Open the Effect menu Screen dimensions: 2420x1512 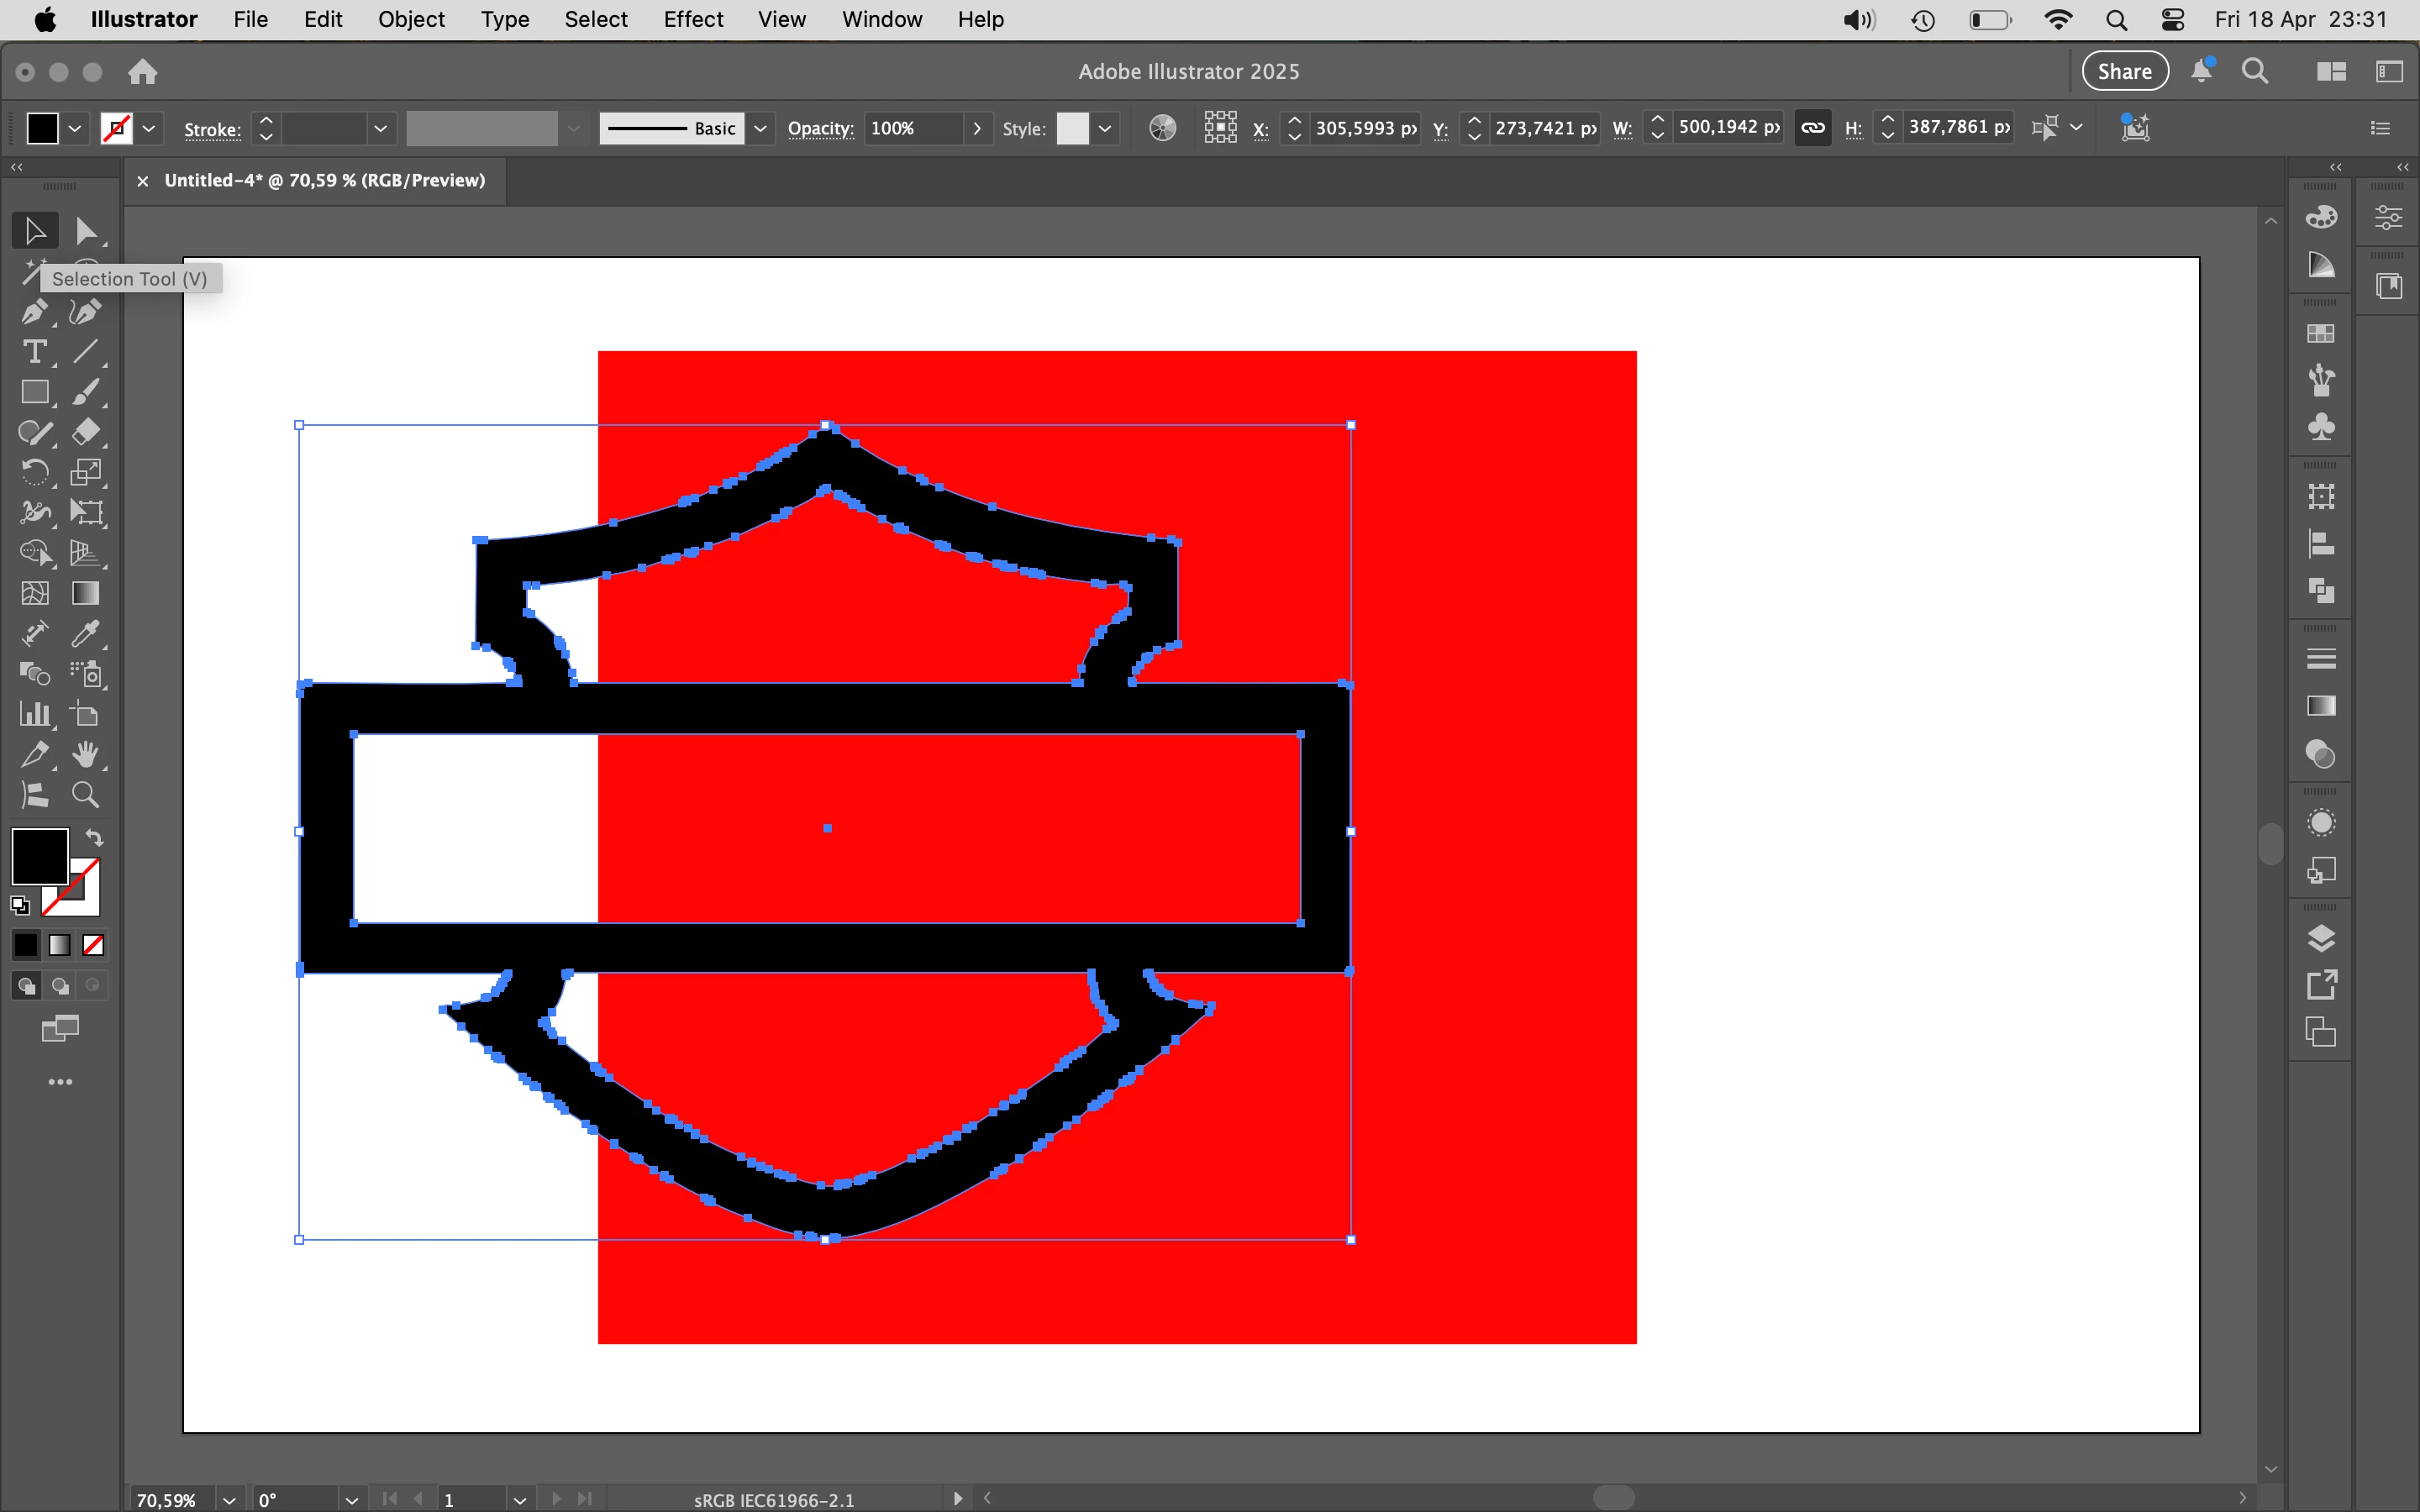coord(692,19)
